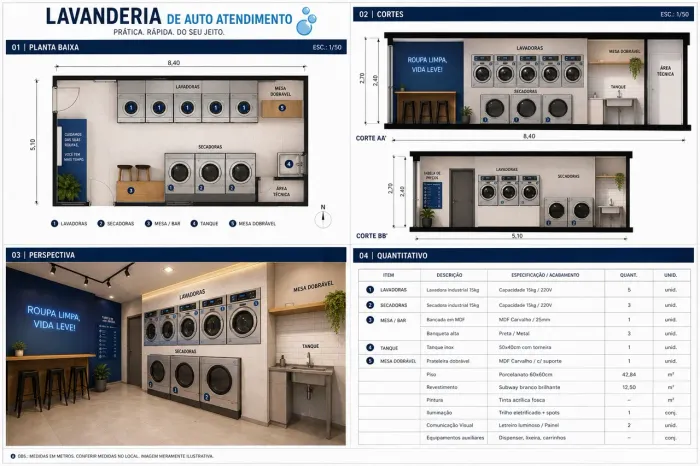Select legend marker 2 labeled Secadoras
This screenshot has height=466, width=700.
(101, 223)
